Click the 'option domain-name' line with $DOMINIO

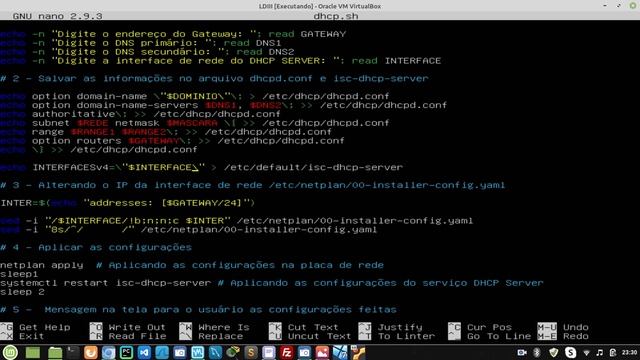[195, 96]
